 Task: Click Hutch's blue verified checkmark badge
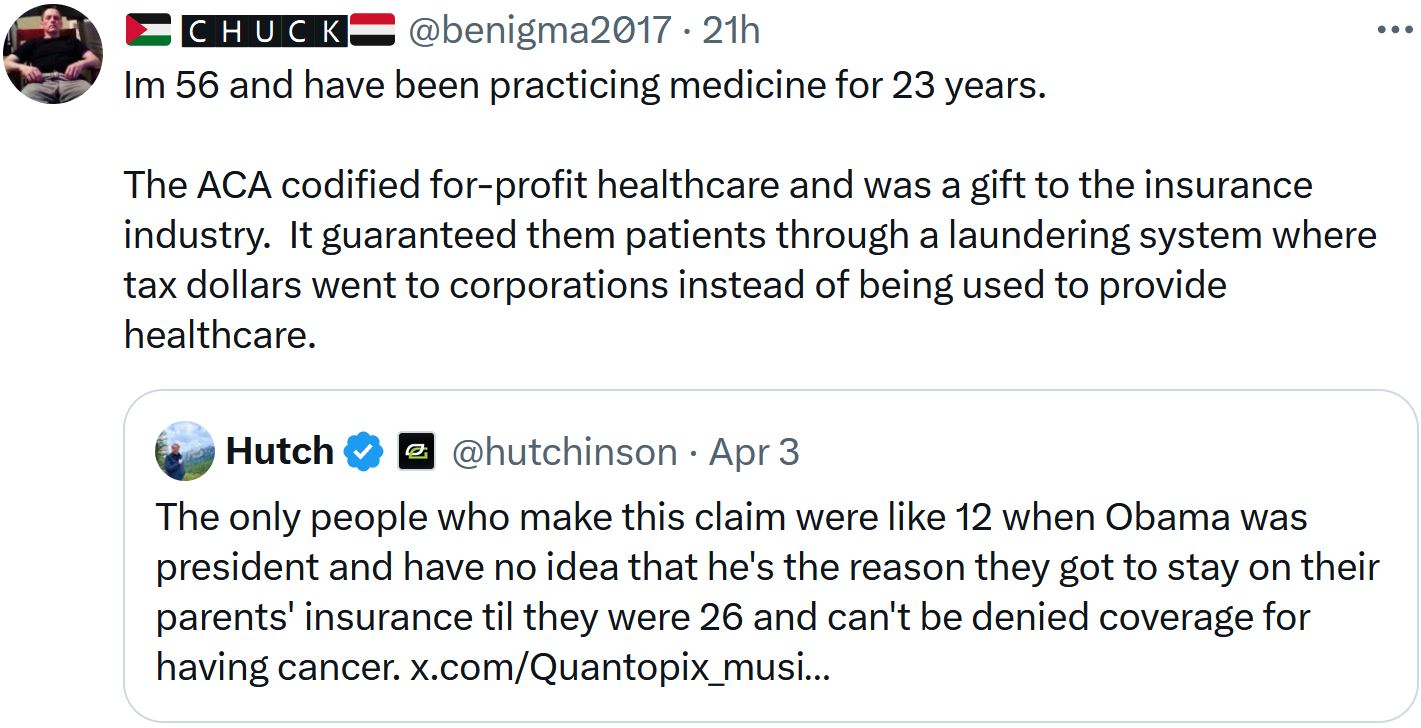tap(364, 452)
